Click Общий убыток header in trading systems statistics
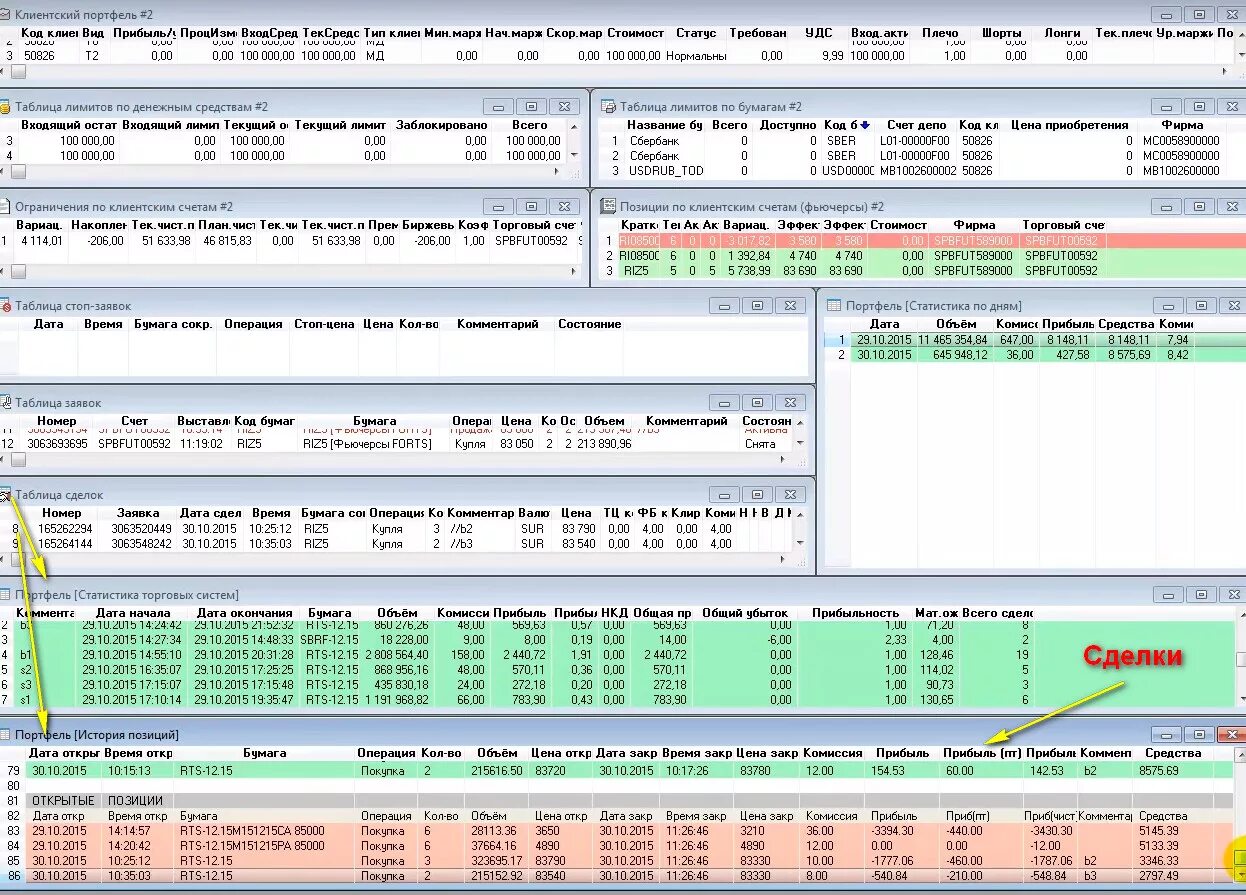1246x895 pixels. click(x=745, y=613)
